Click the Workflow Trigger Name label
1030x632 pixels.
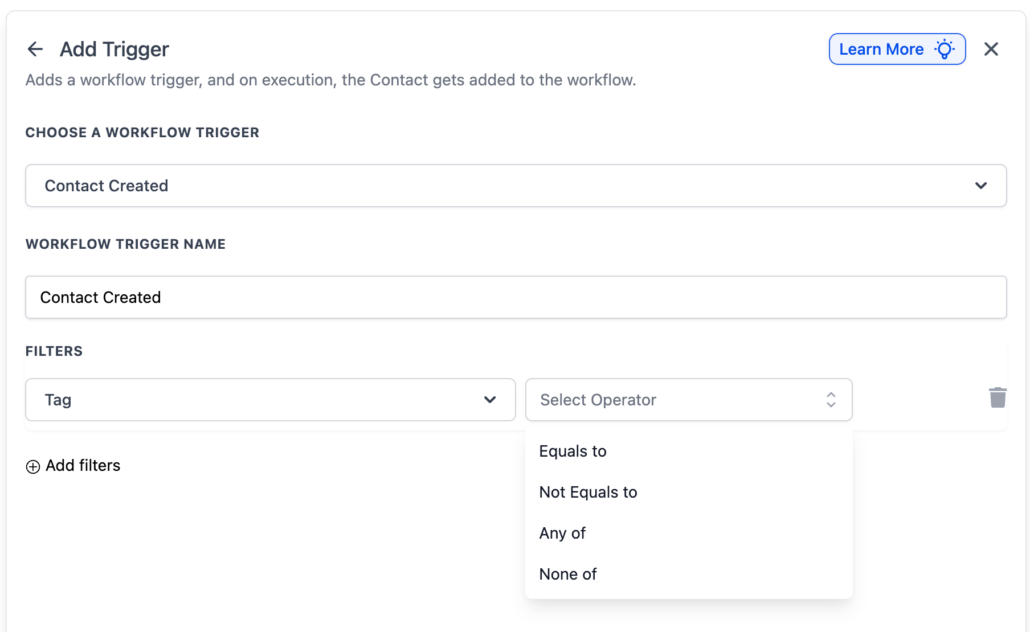125,244
